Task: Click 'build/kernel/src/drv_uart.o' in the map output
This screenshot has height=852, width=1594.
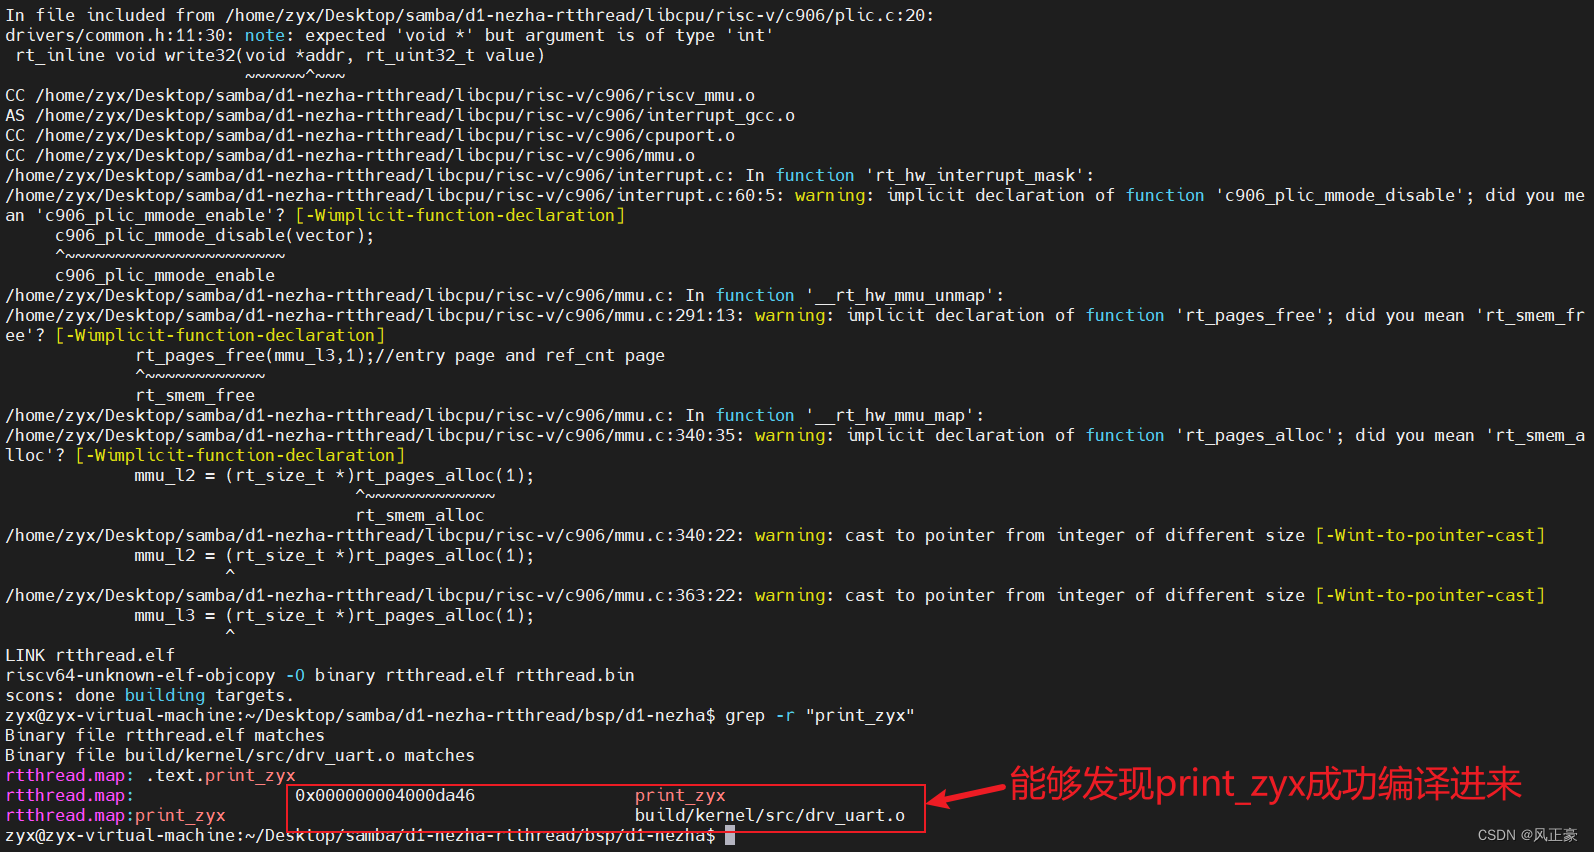Action: point(770,815)
